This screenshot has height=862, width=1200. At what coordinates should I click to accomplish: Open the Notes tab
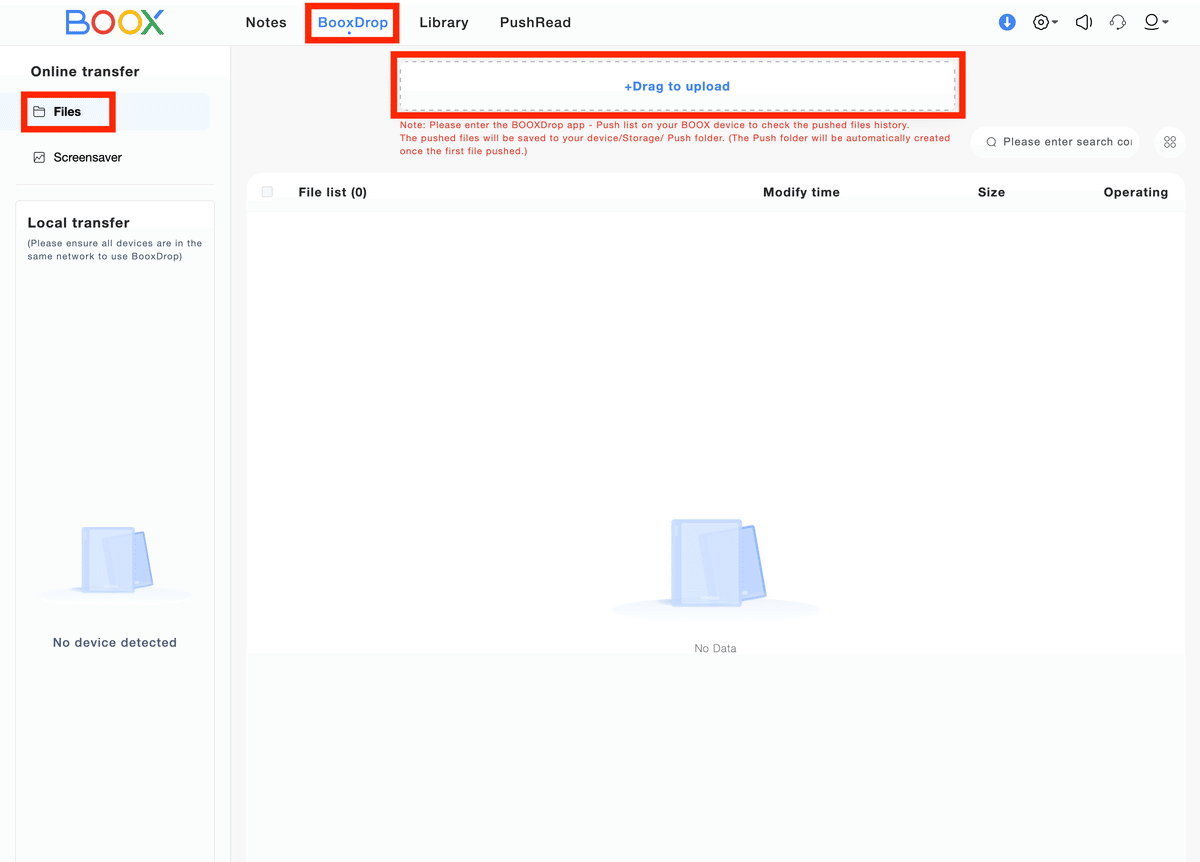pos(266,22)
